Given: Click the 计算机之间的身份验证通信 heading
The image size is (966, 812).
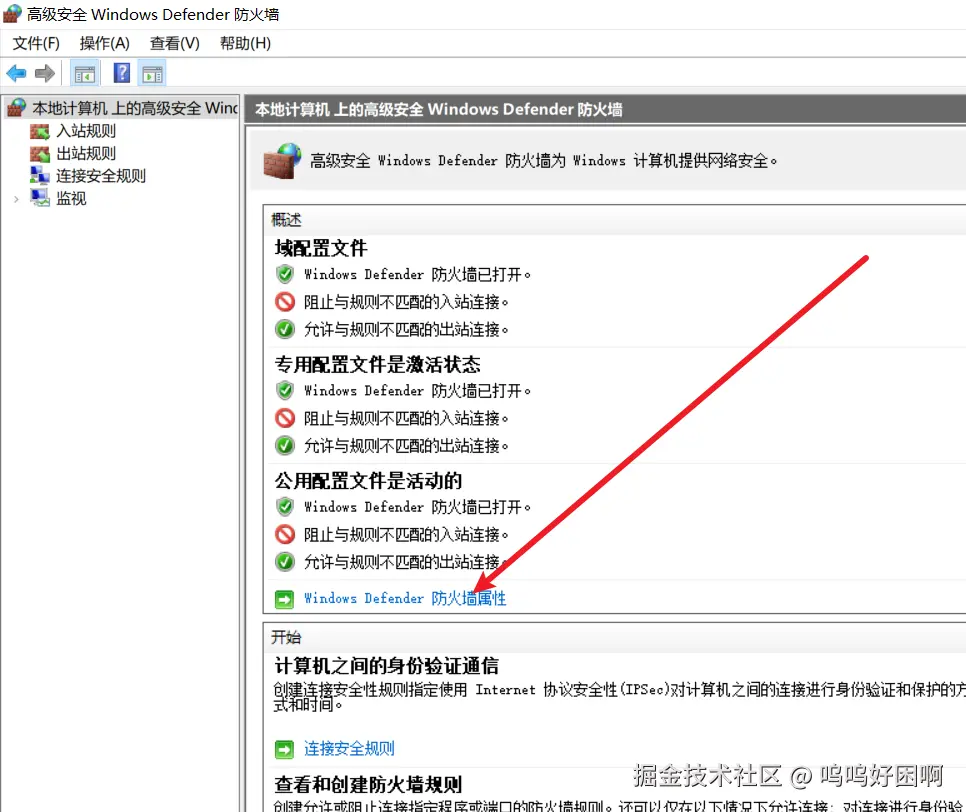Looking at the screenshot, I should tap(387, 666).
